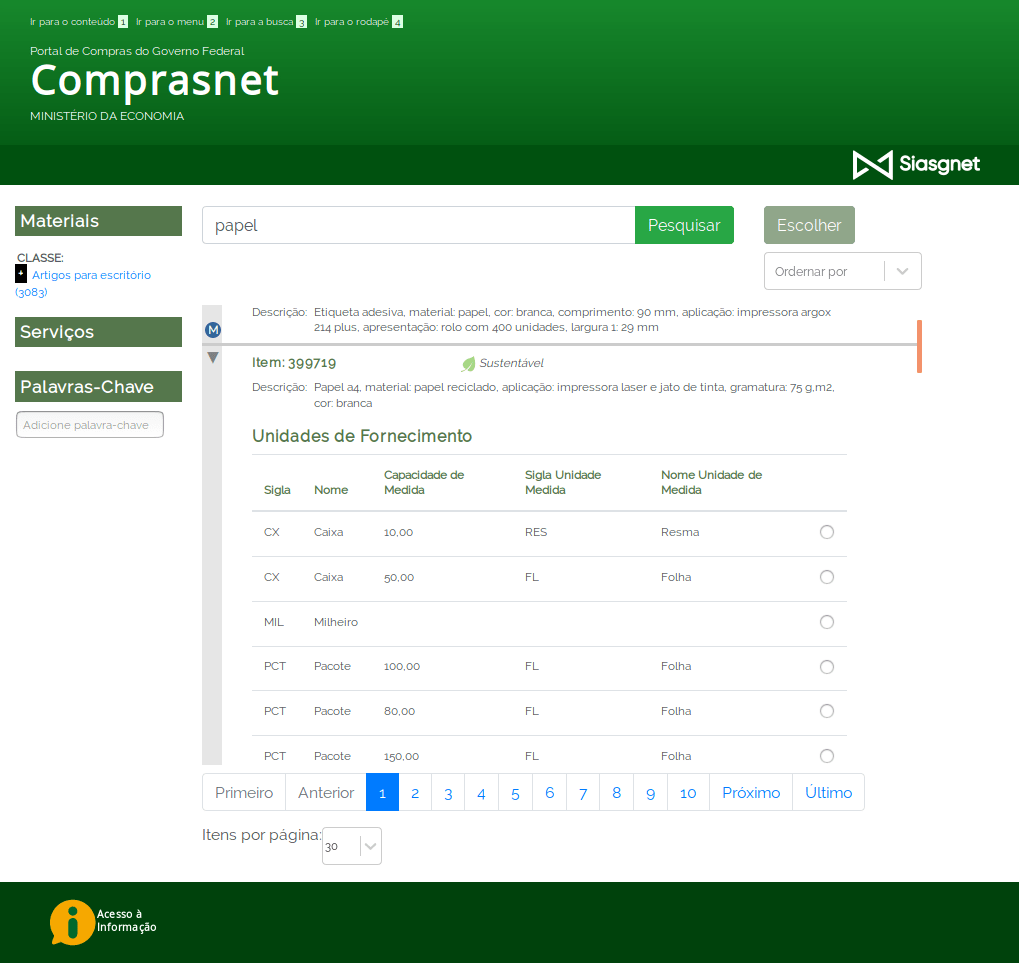1019x963 pixels.
Task: Click the Unidades de Fornecimento heading
Action: pos(362,436)
